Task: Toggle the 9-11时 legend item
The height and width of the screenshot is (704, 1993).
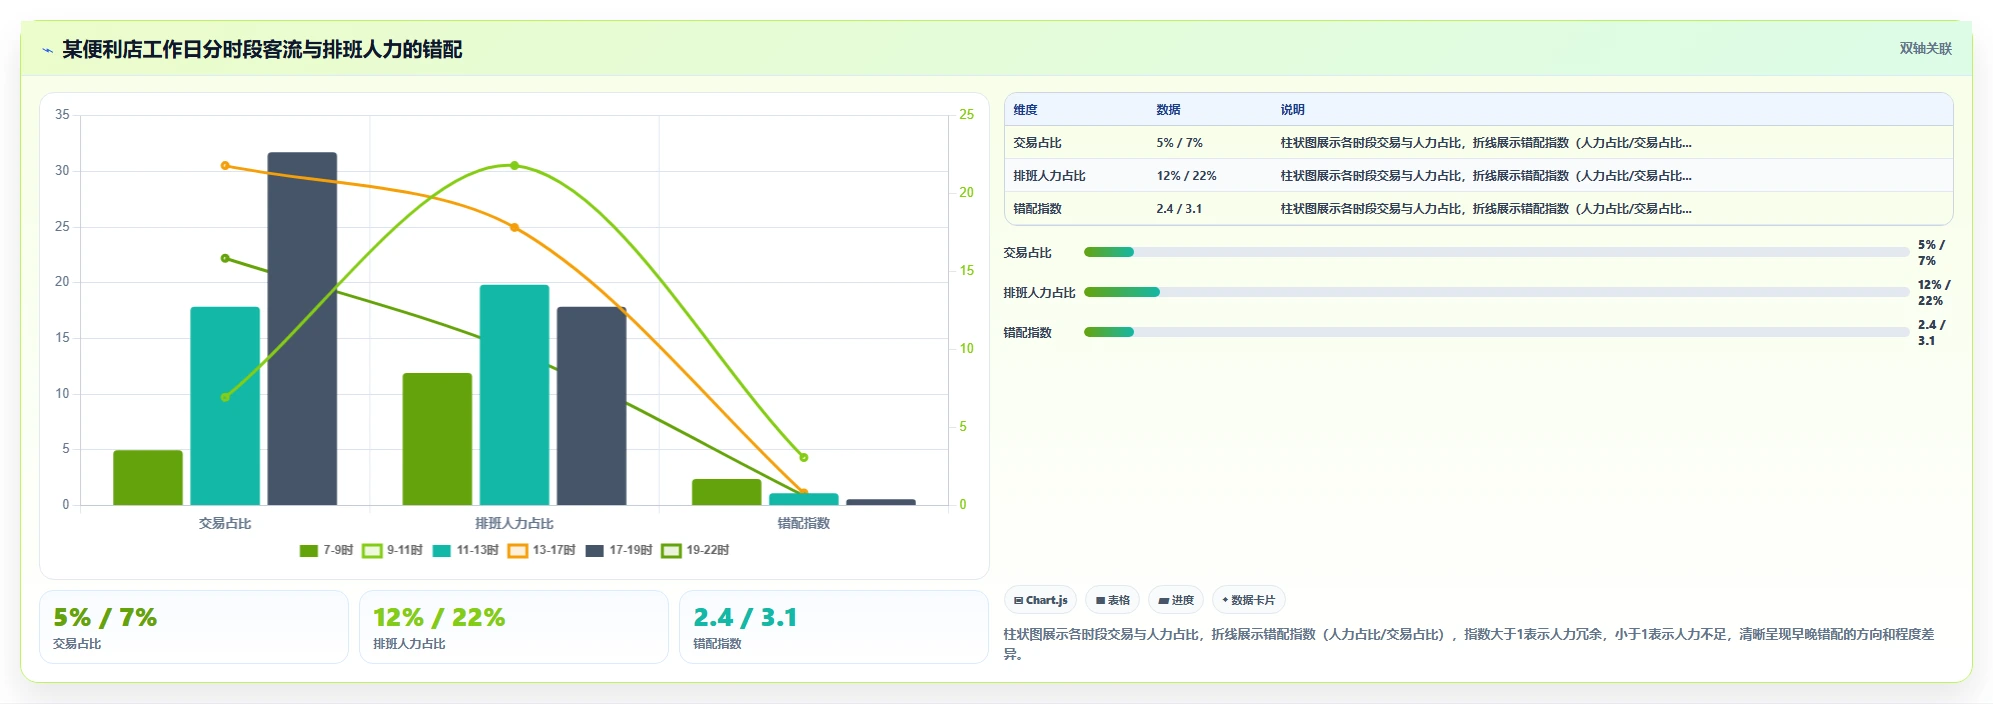Action: pyautogui.click(x=392, y=551)
